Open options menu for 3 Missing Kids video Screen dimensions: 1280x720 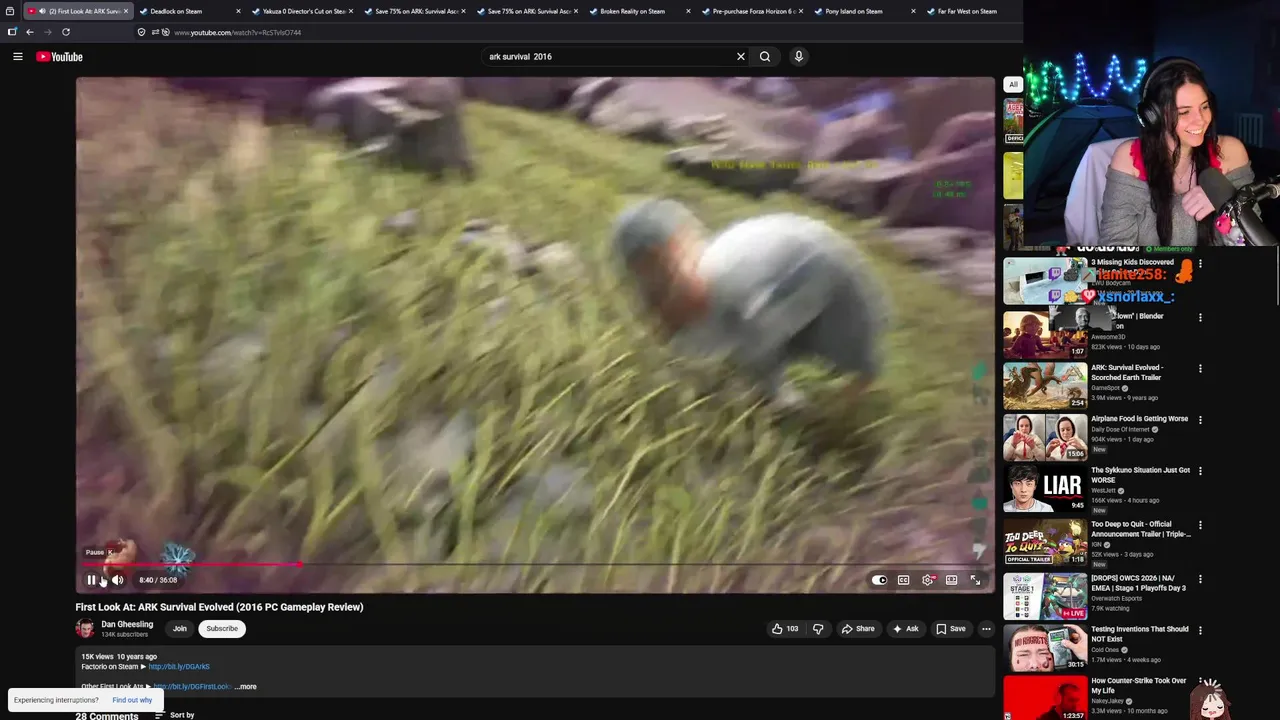tap(1200, 264)
